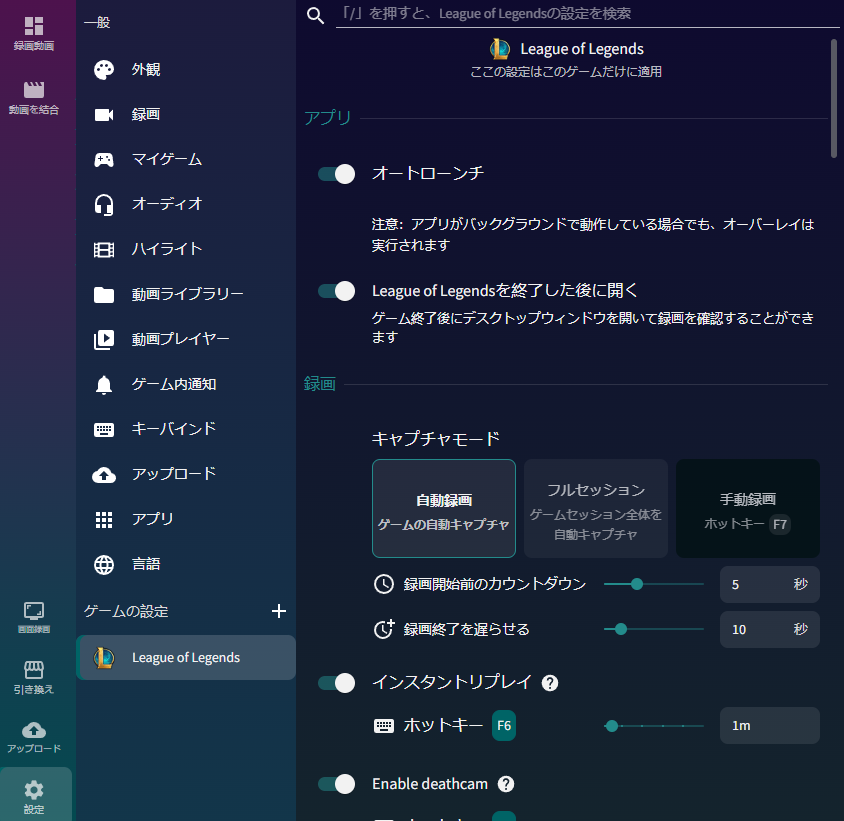This screenshot has height=821, width=844.
Task: Select 手動録画 capture mode
Action: [x=748, y=508]
